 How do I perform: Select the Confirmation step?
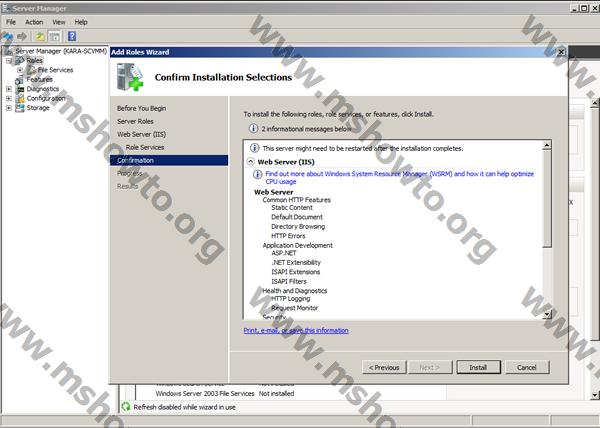click(169, 160)
